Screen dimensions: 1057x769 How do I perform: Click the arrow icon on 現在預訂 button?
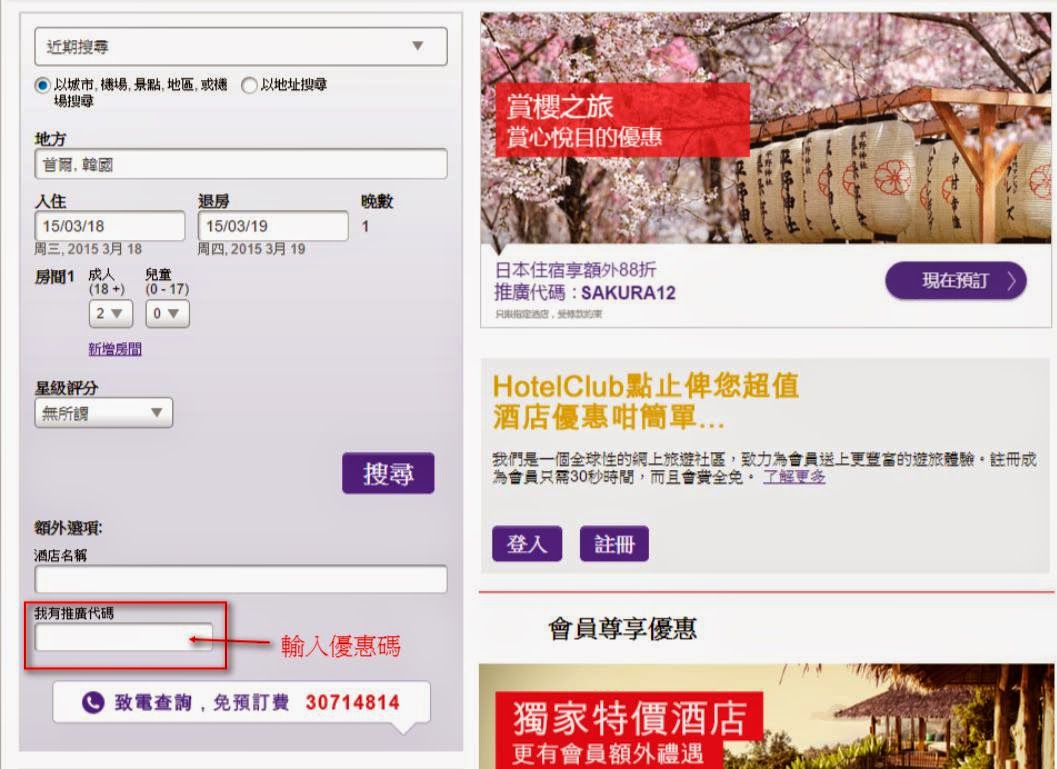pyautogui.click(x=1011, y=281)
